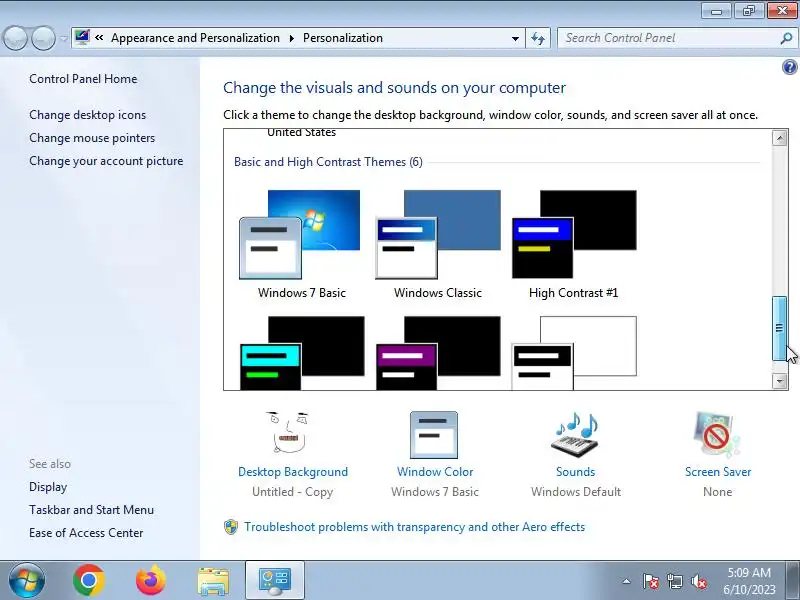Click Appearance and Personalization breadcrumb
The image size is (800, 600).
pyautogui.click(x=195, y=38)
